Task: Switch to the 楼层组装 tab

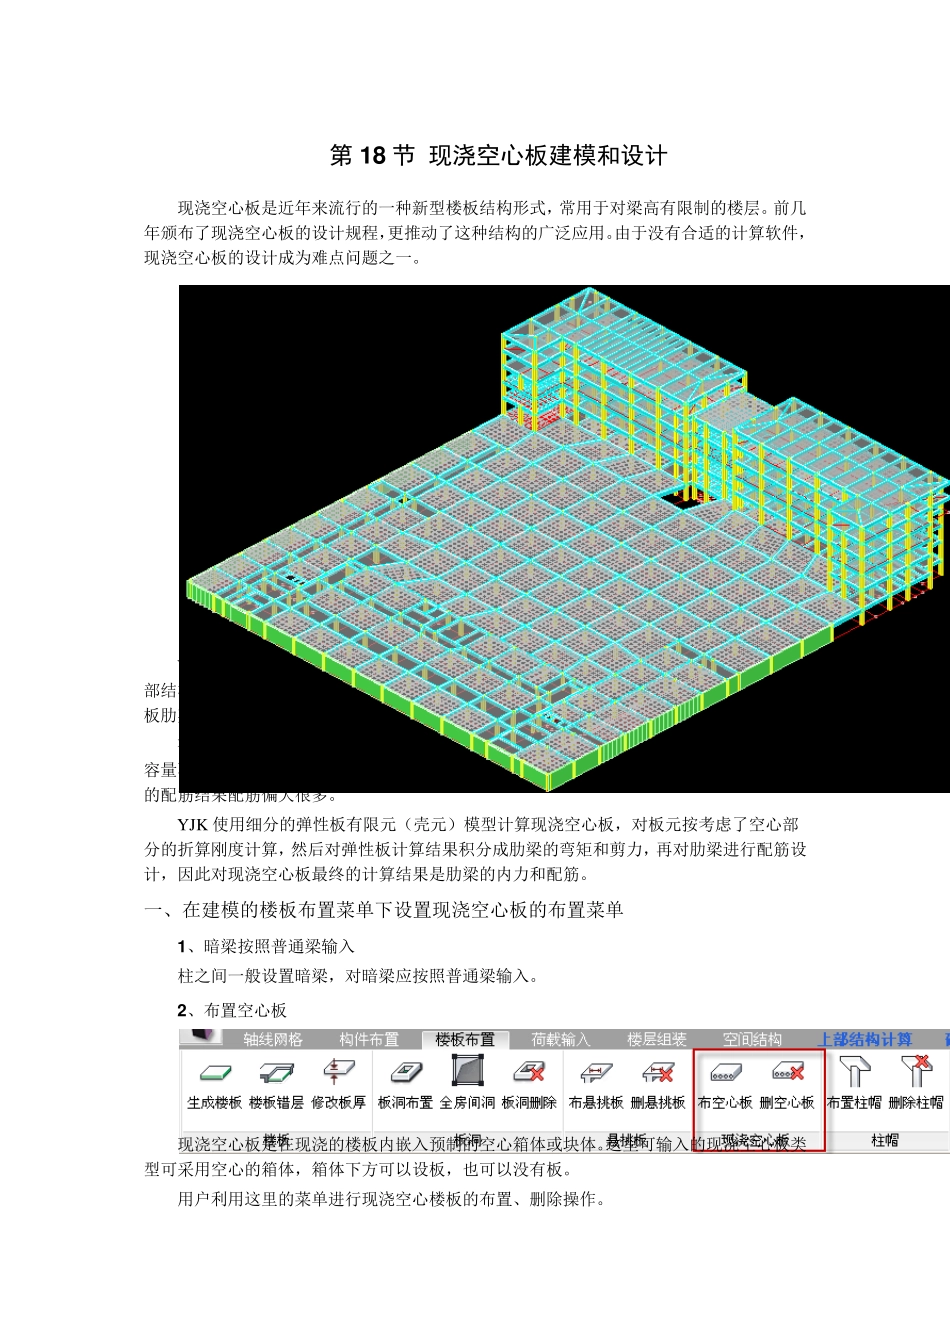Action: pos(657,1039)
